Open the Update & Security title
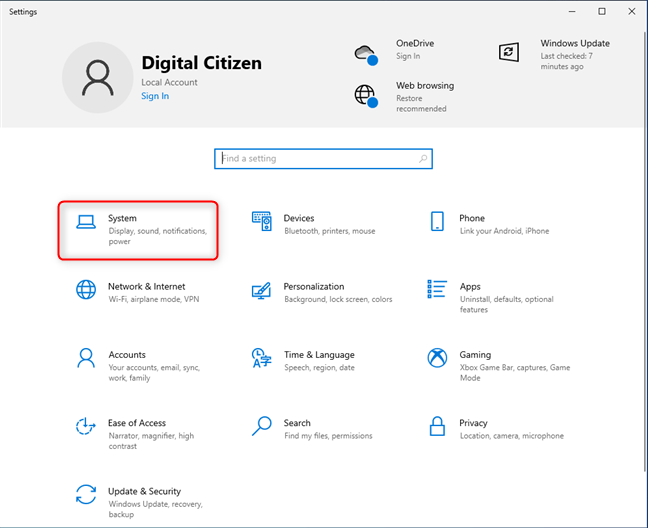This screenshot has width=648, height=528. click(145, 491)
